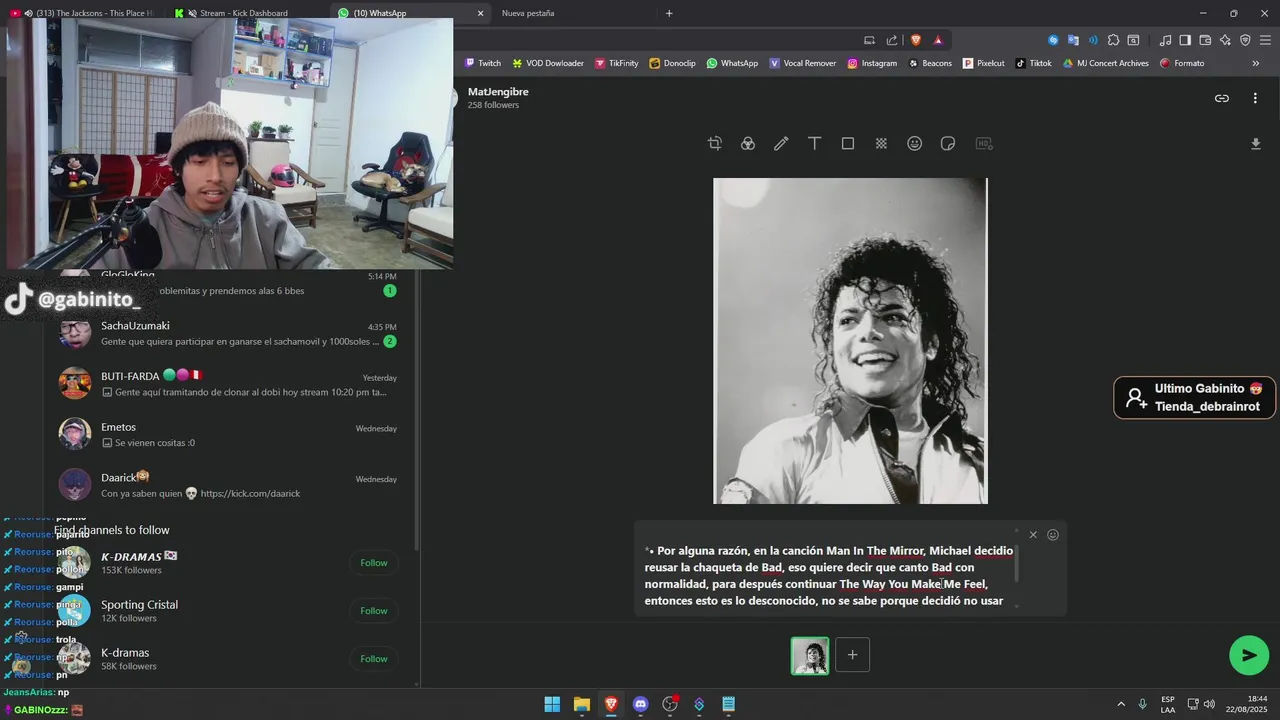Select the pencil draw tool
This screenshot has height=720, width=1280.
781,144
